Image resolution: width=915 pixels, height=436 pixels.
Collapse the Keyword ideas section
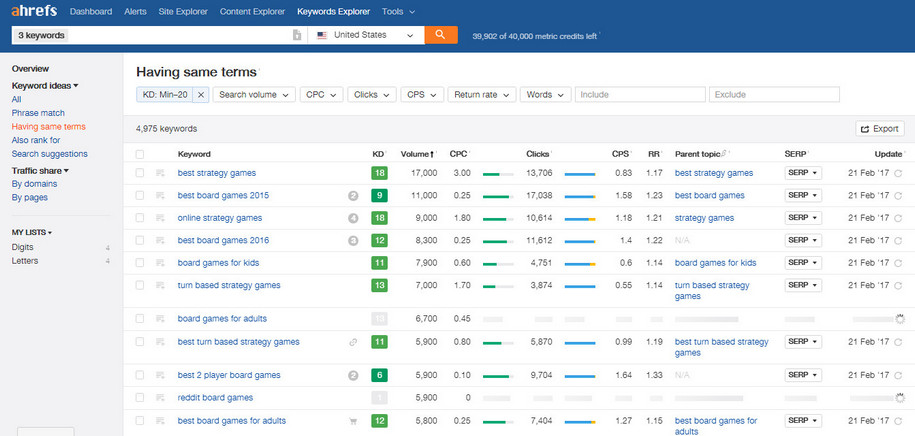[x=45, y=85]
